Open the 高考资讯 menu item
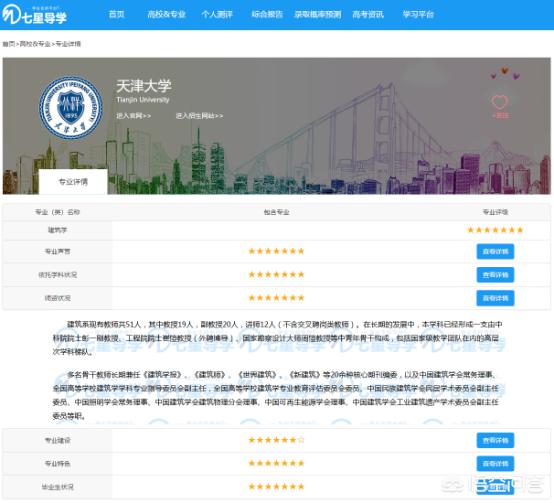Image resolution: width=554 pixels, height=503 pixels. click(368, 14)
